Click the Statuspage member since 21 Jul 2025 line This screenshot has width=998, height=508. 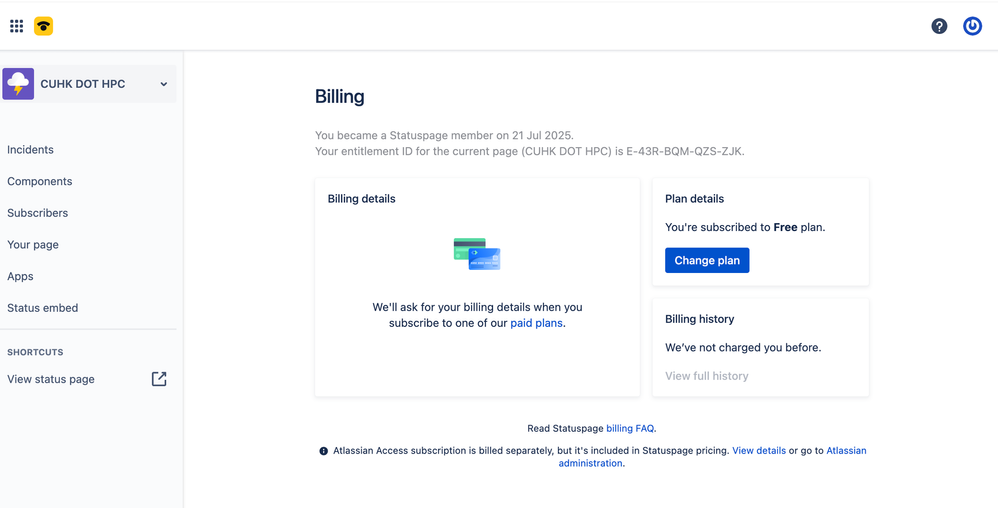tap(444, 135)
